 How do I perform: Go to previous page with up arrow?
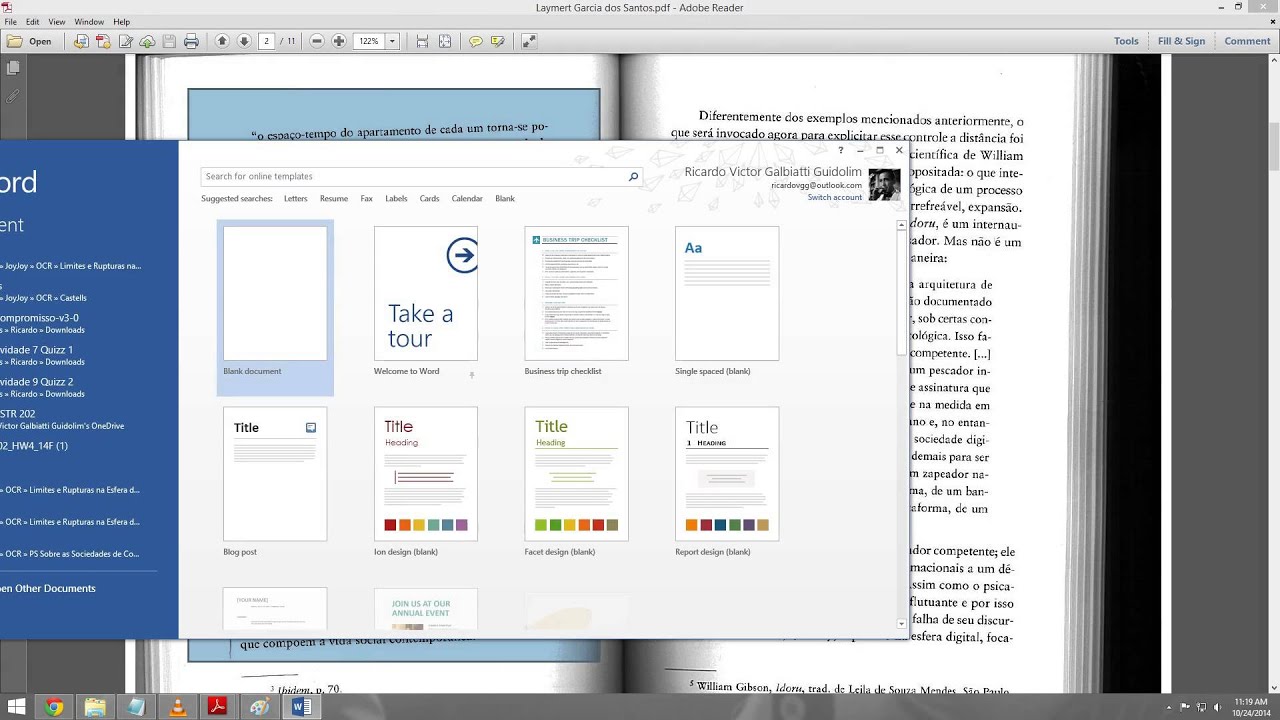click(222, 41)
